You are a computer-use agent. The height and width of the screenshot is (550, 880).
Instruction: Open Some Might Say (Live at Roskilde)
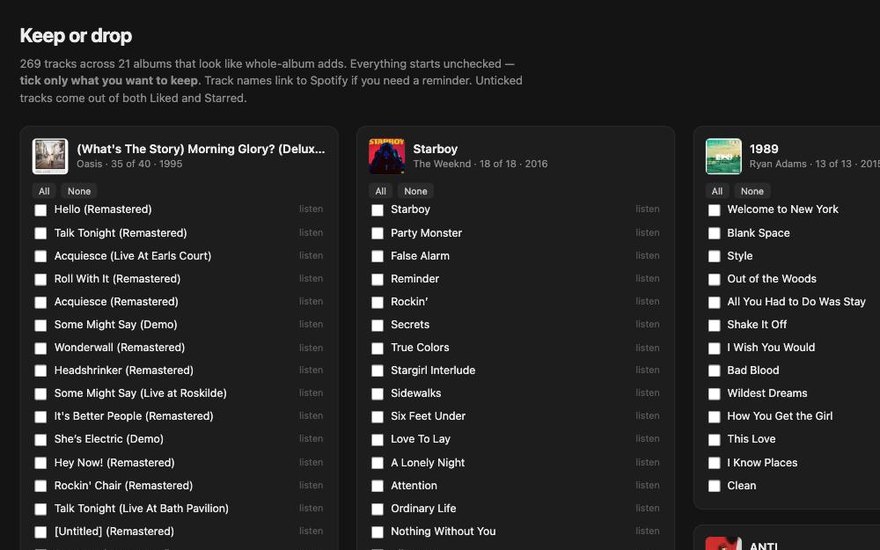(140, 393)
